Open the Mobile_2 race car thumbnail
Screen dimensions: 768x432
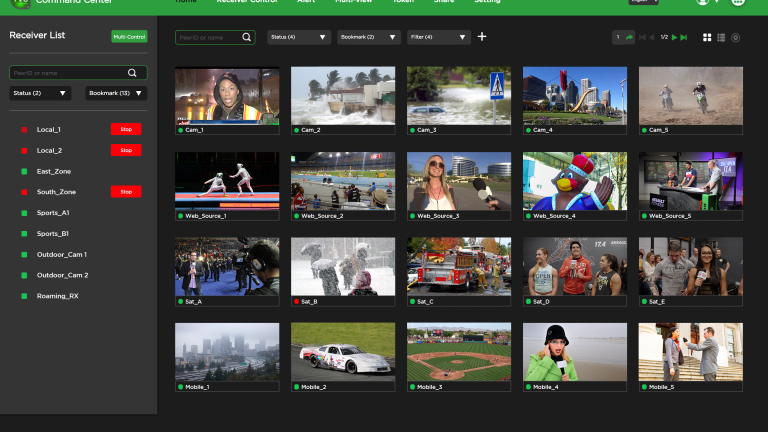(x=343, y=352)
